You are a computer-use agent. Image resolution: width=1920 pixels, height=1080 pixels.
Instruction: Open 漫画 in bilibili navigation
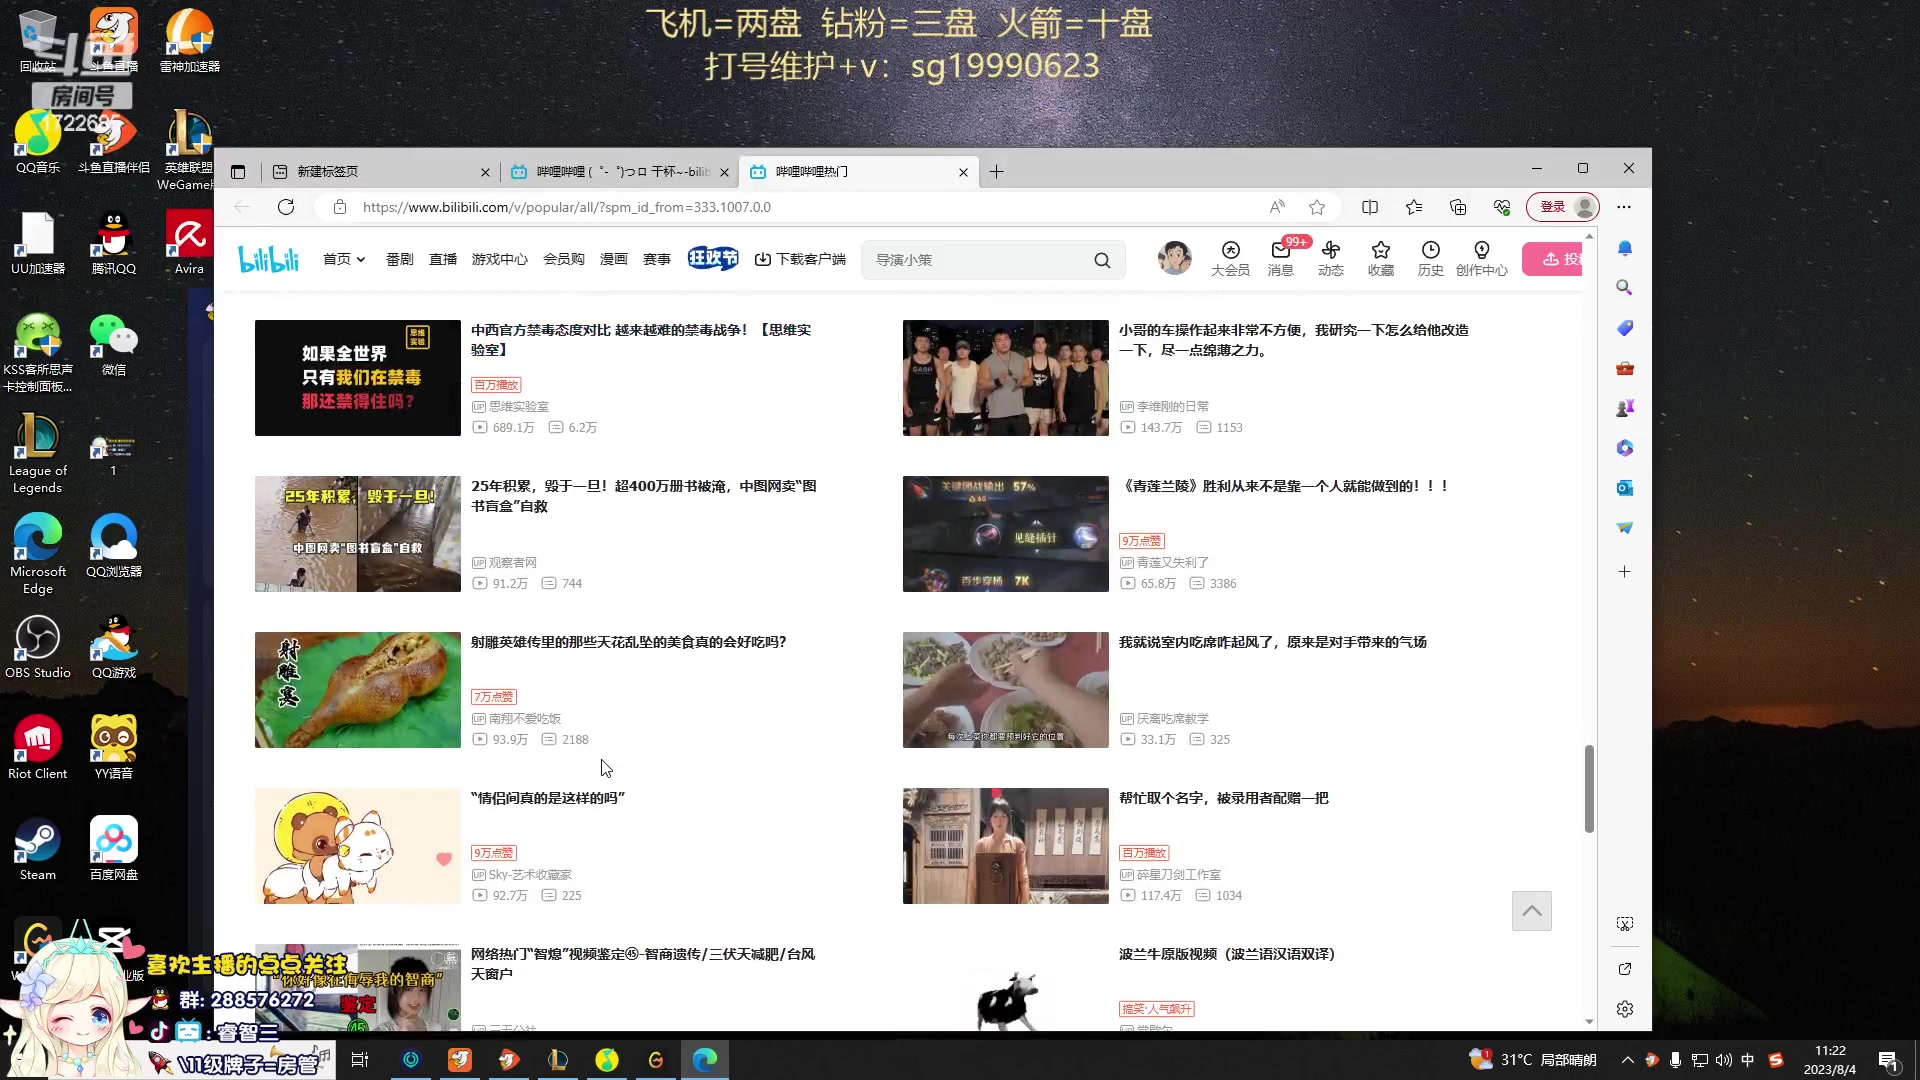(x=614, y=259)
